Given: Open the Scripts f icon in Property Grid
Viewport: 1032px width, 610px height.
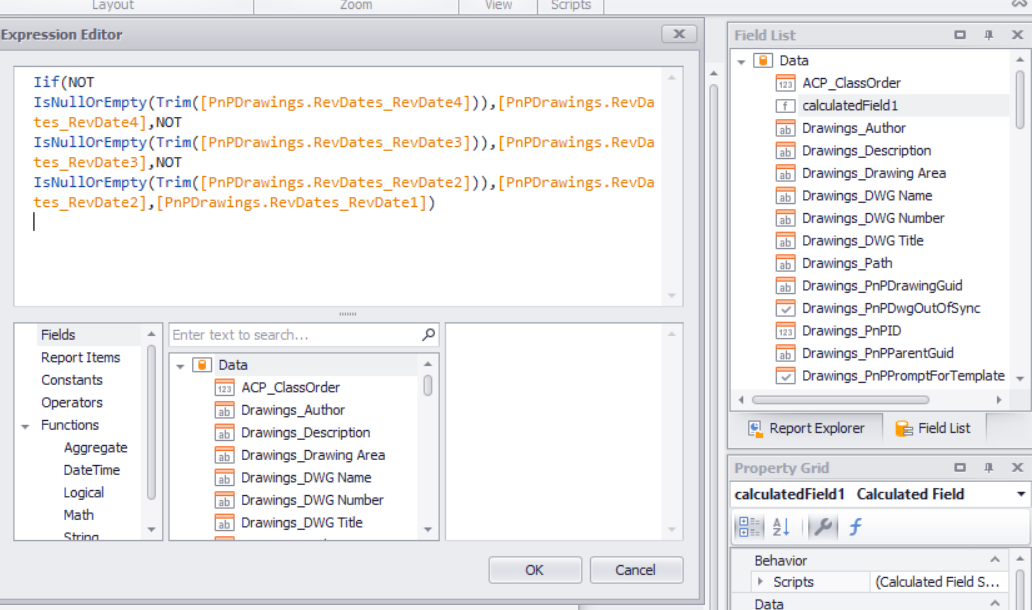Looking at the screenshot, I should pos(854,526).
